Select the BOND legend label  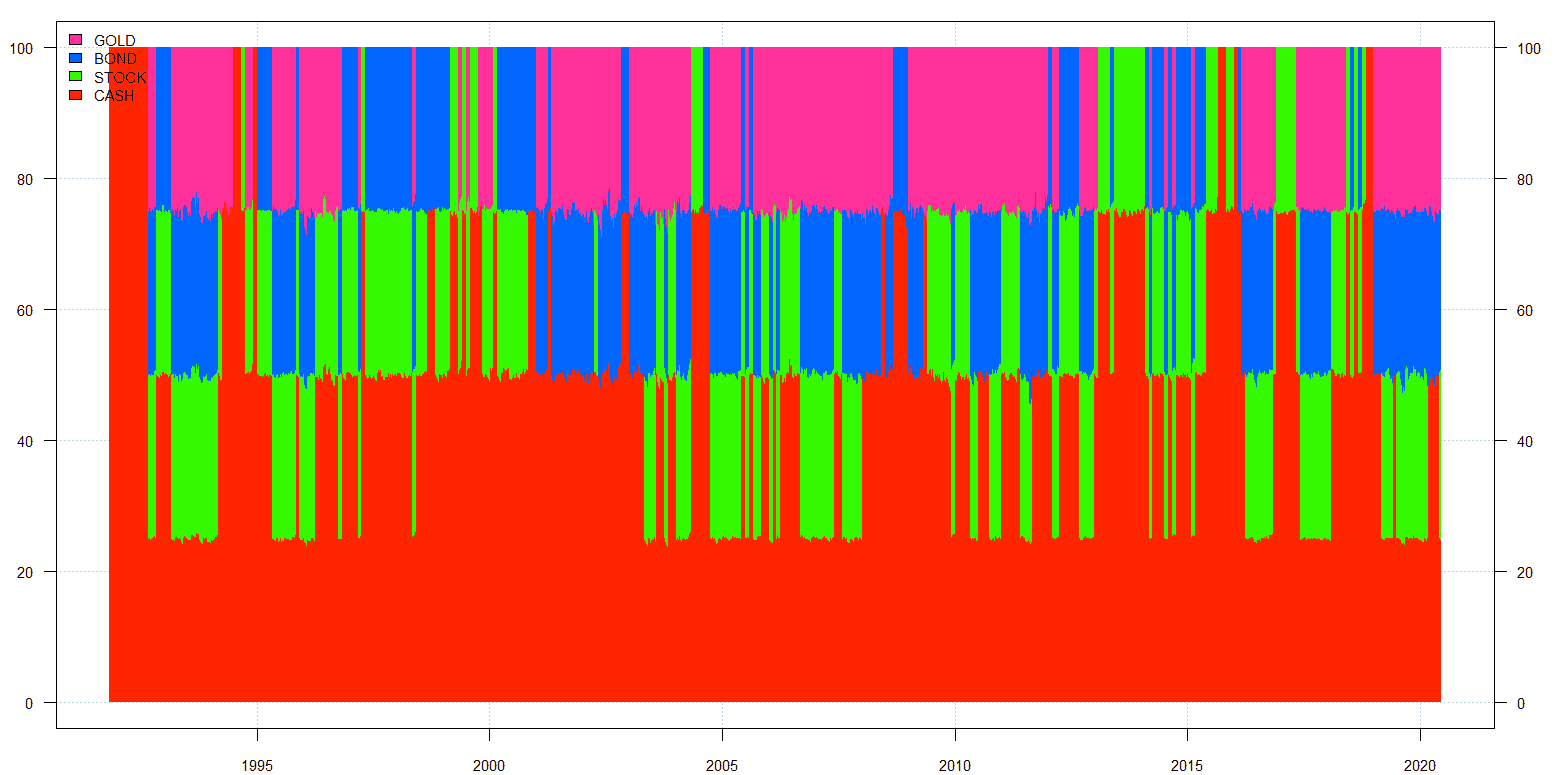(x=115, y=59)
